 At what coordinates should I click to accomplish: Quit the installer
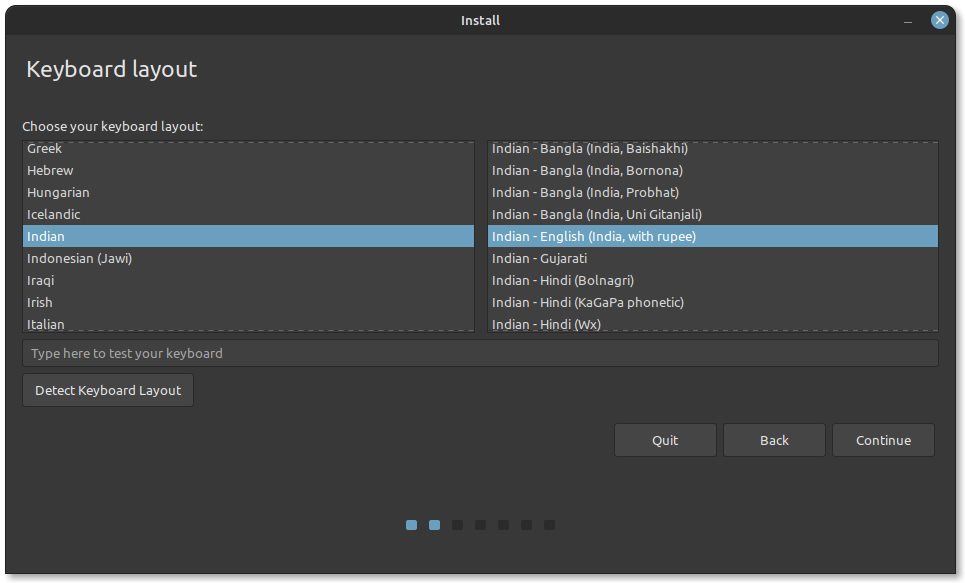click(x=665, y=440)
